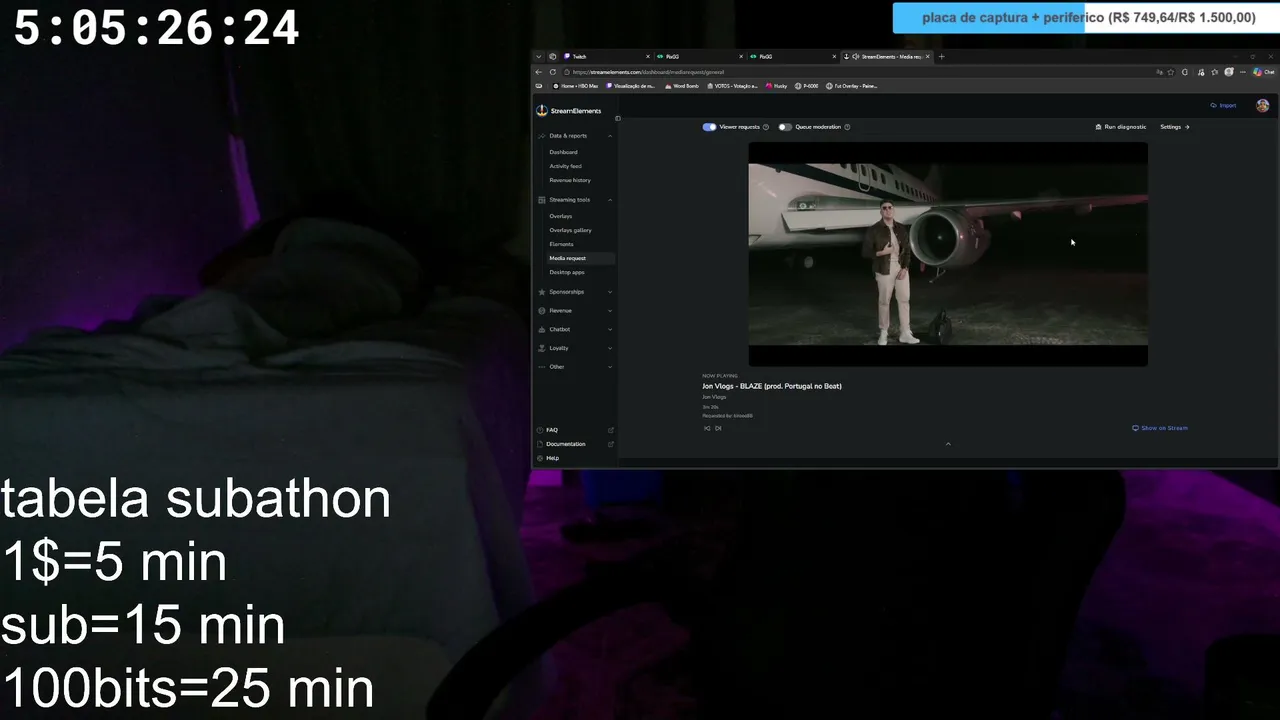Click the browser profile icon

(x=1229, y=72)
